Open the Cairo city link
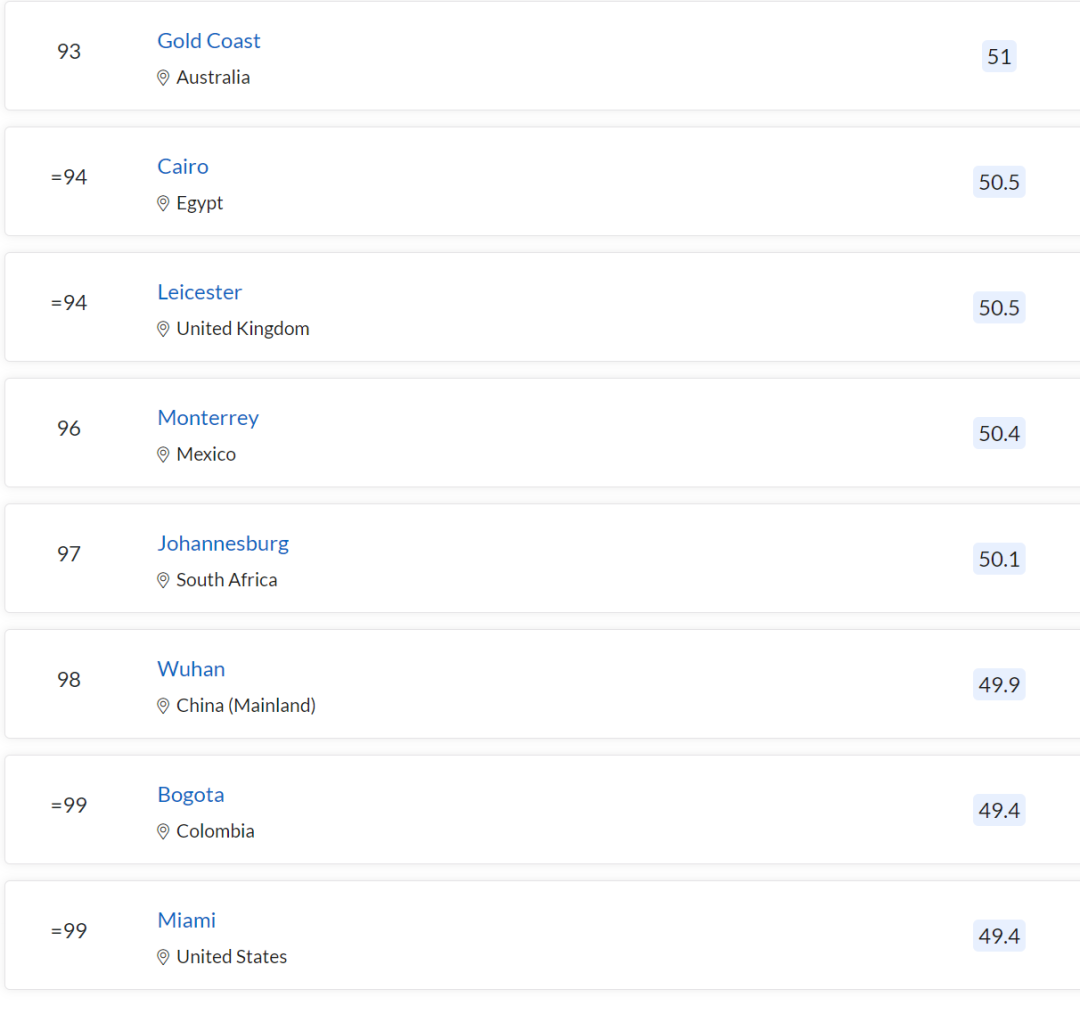This screenshot has height=1015, width=1080. click(x=183, y=167)
